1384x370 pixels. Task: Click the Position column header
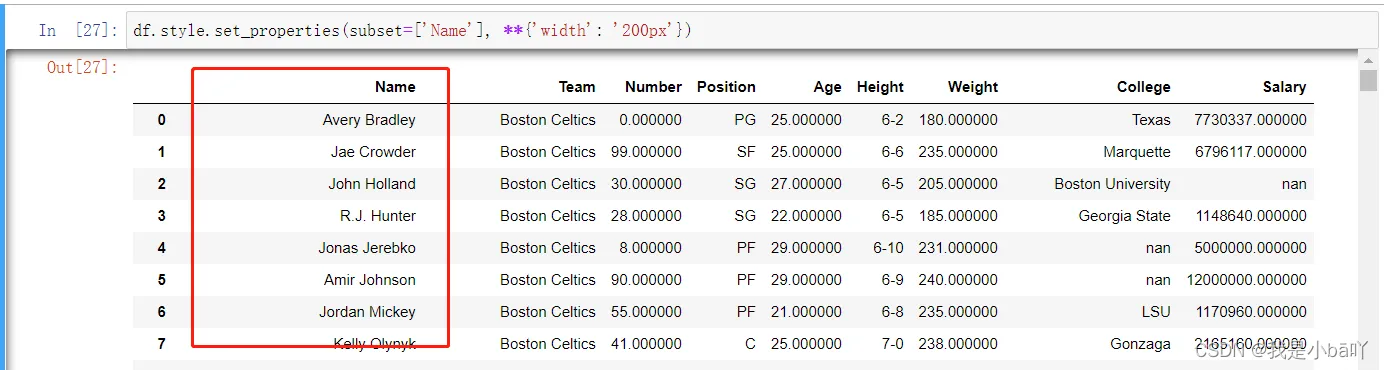726,87
